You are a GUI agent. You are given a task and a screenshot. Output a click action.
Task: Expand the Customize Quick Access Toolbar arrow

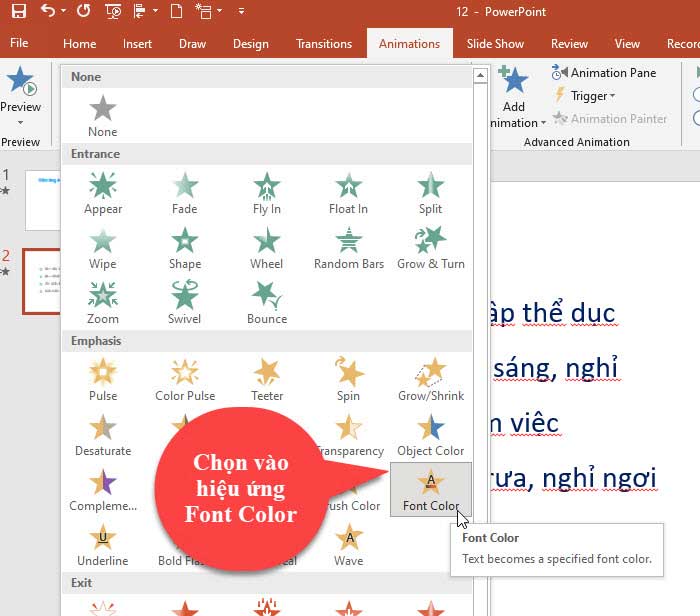tap(242, 12)
